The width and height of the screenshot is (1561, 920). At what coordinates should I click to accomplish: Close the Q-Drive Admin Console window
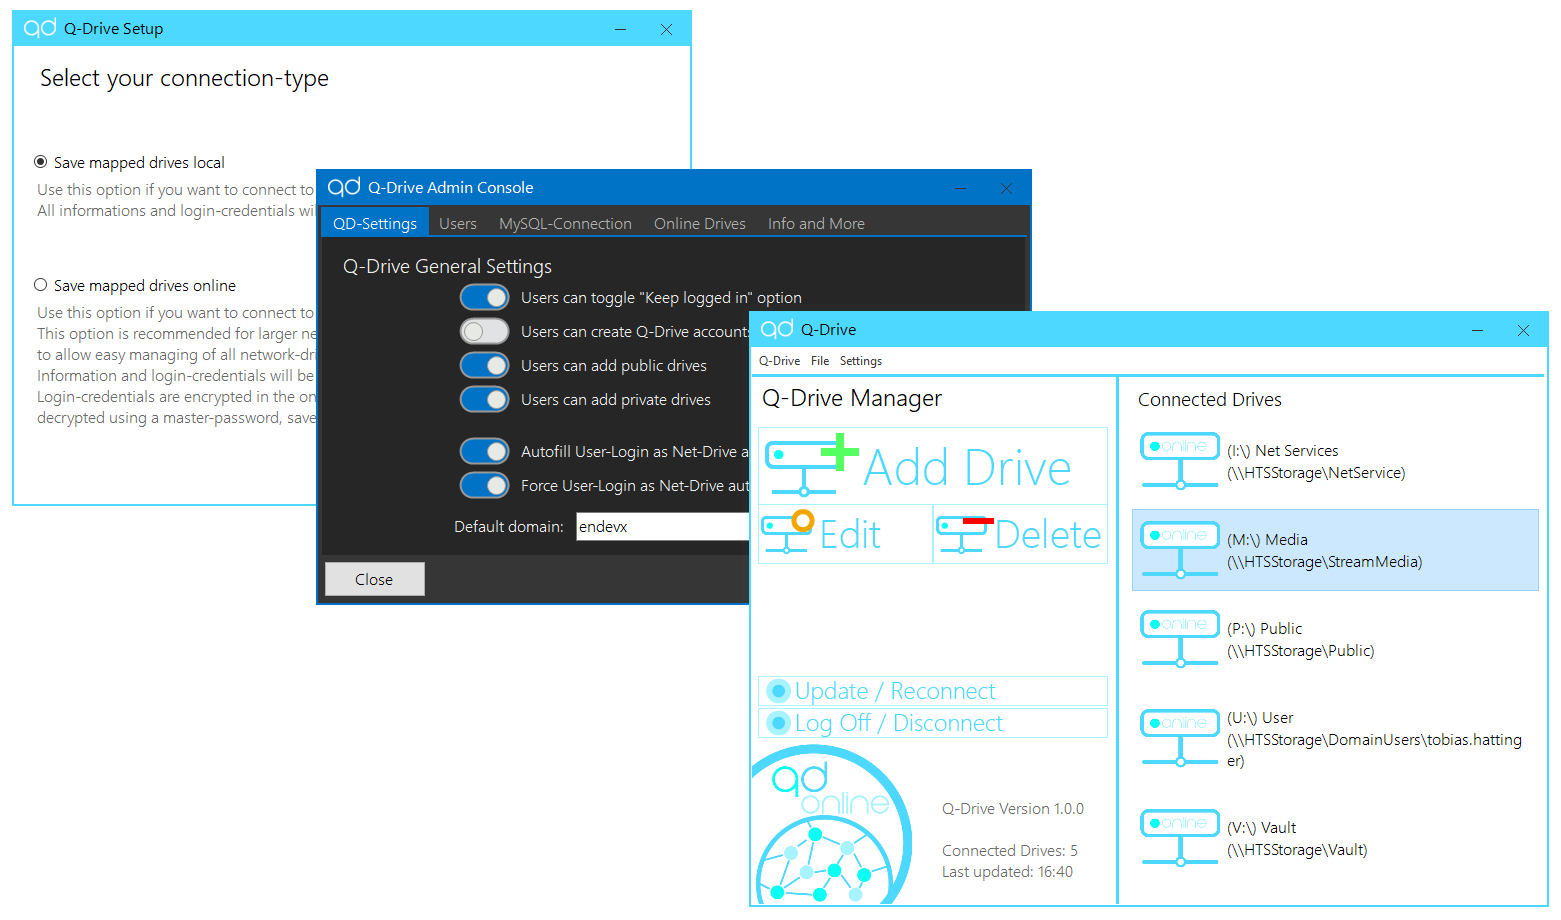1006,188
